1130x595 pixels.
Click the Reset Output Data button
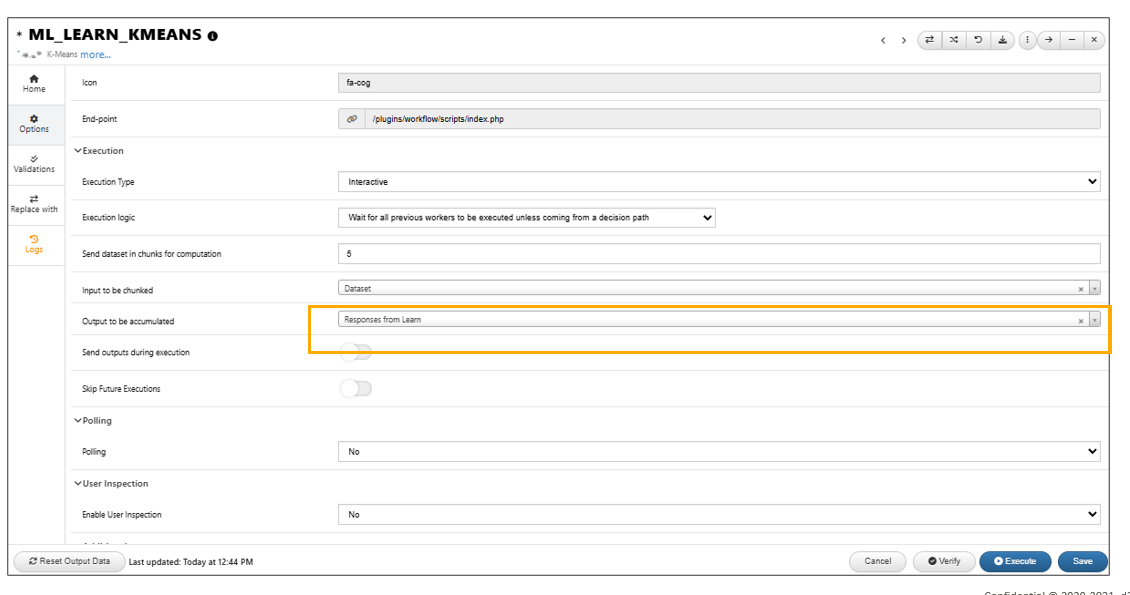point(69,561)
